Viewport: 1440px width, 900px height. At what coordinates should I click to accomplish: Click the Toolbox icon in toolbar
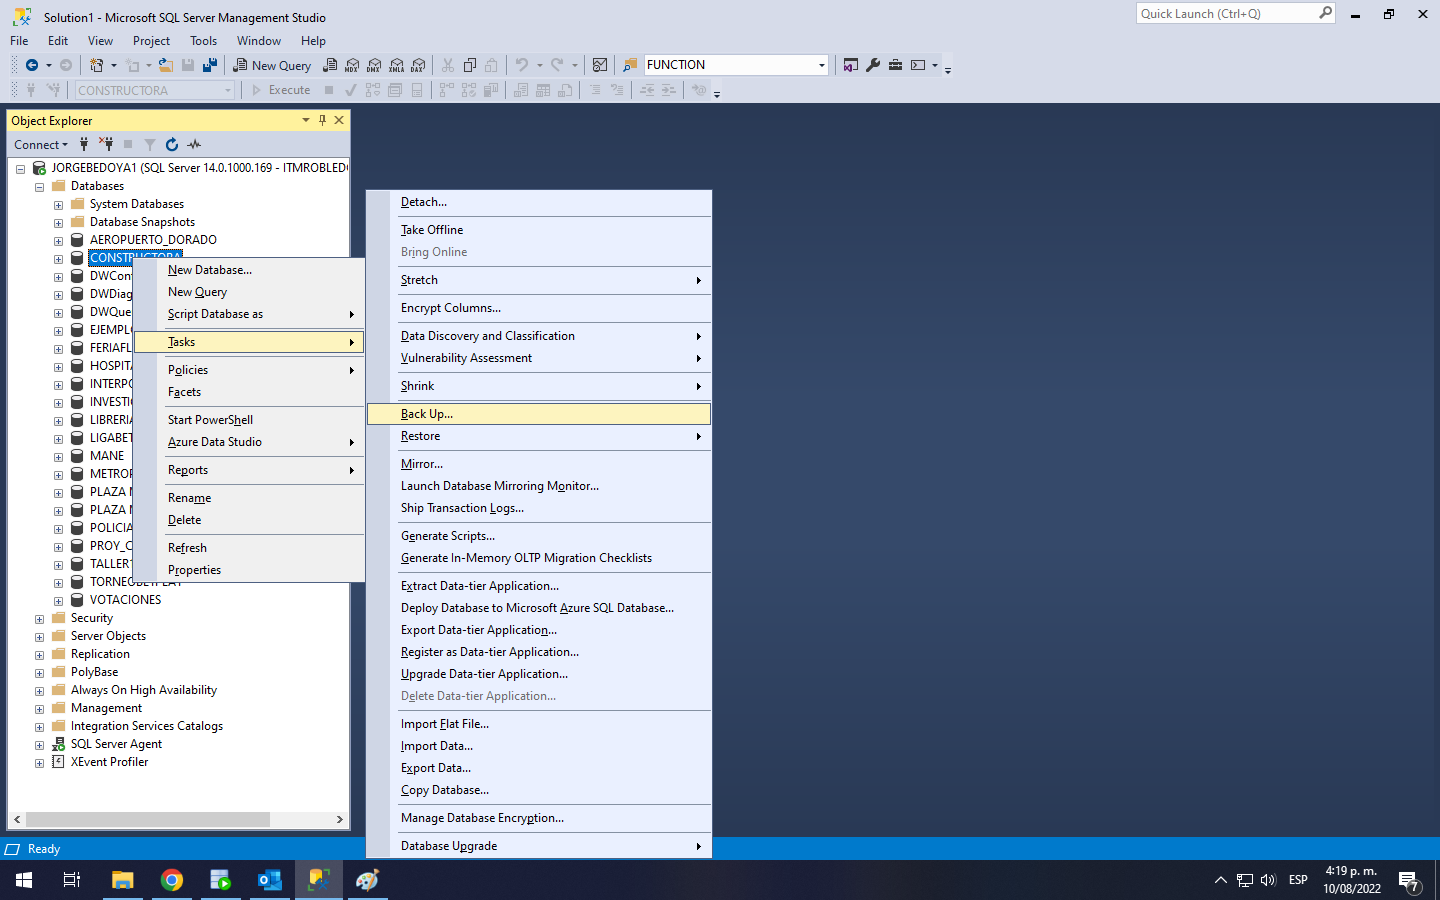tap(895, 65)
